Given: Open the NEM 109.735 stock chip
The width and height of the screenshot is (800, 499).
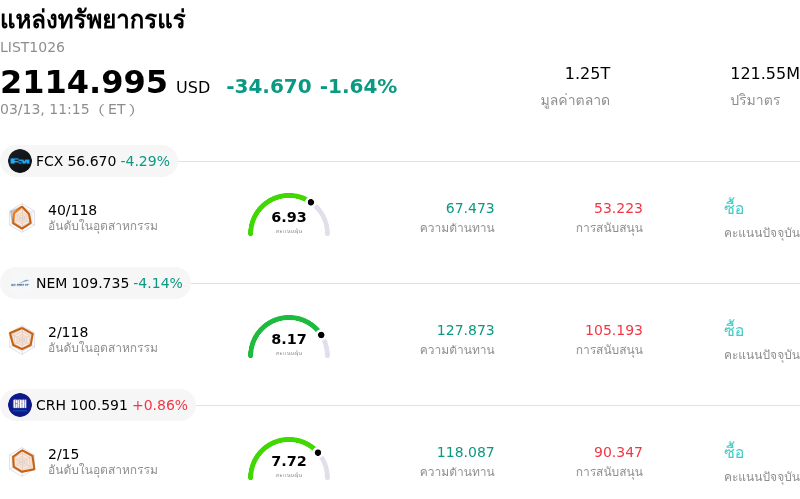Looking at the screenshot, I should (96, 283).
